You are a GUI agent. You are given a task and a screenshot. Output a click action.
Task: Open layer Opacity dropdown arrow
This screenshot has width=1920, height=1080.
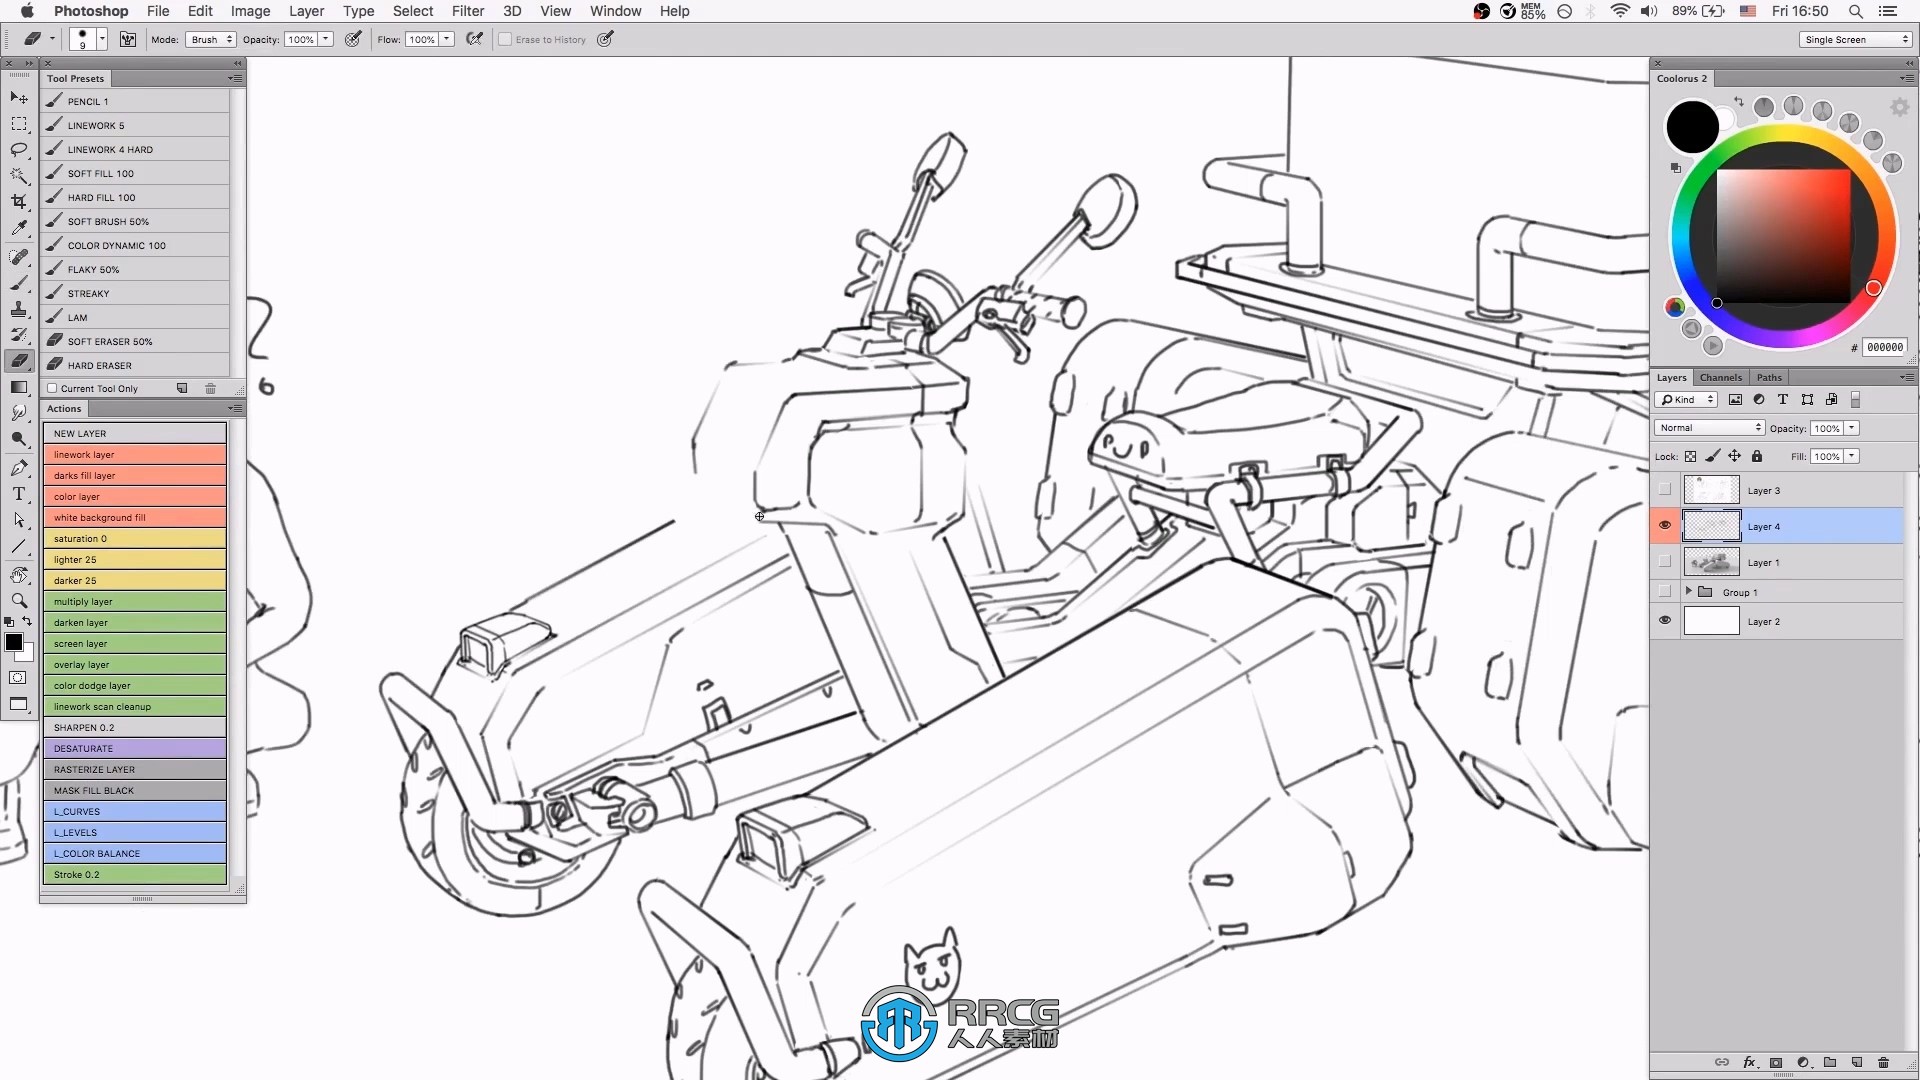click(1852, 427)
